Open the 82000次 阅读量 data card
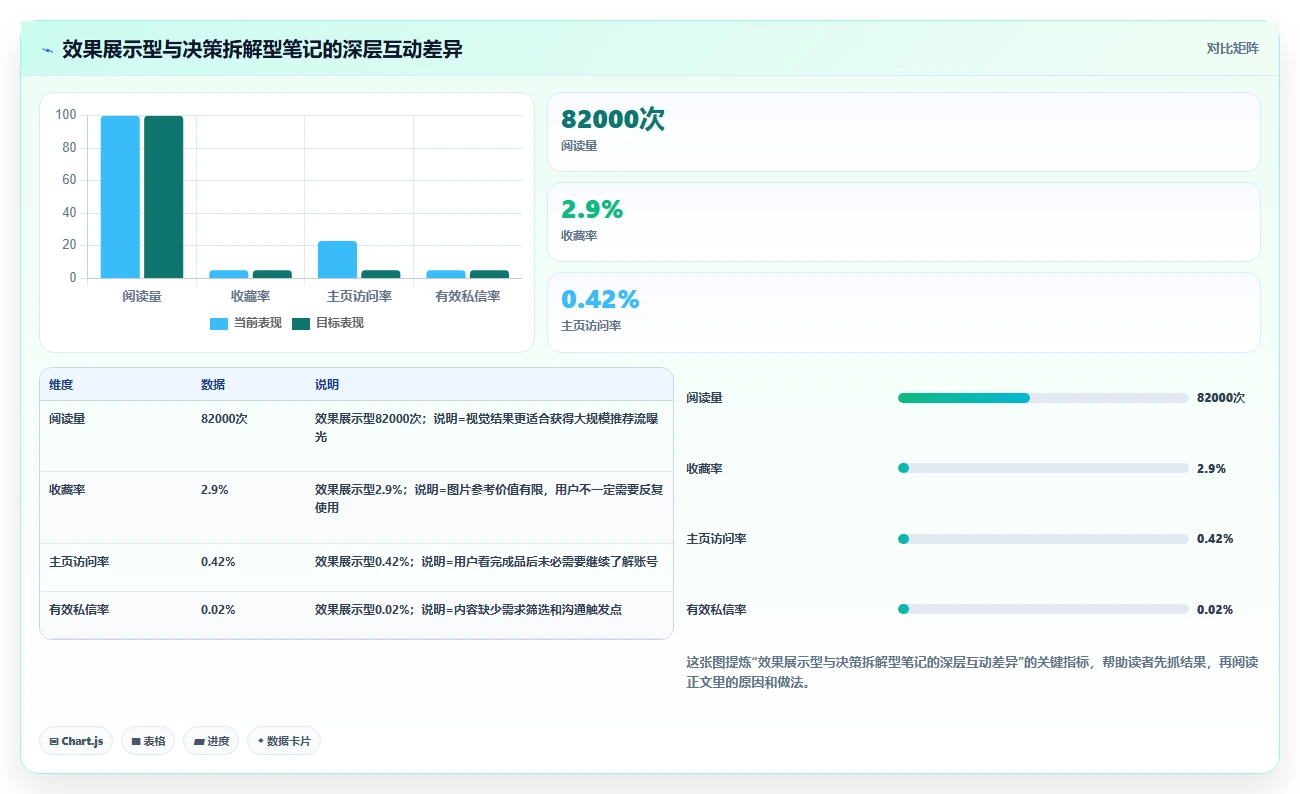Image resolution: width=1300 pixels, height=794 pixels. click(x=904, y=132)
